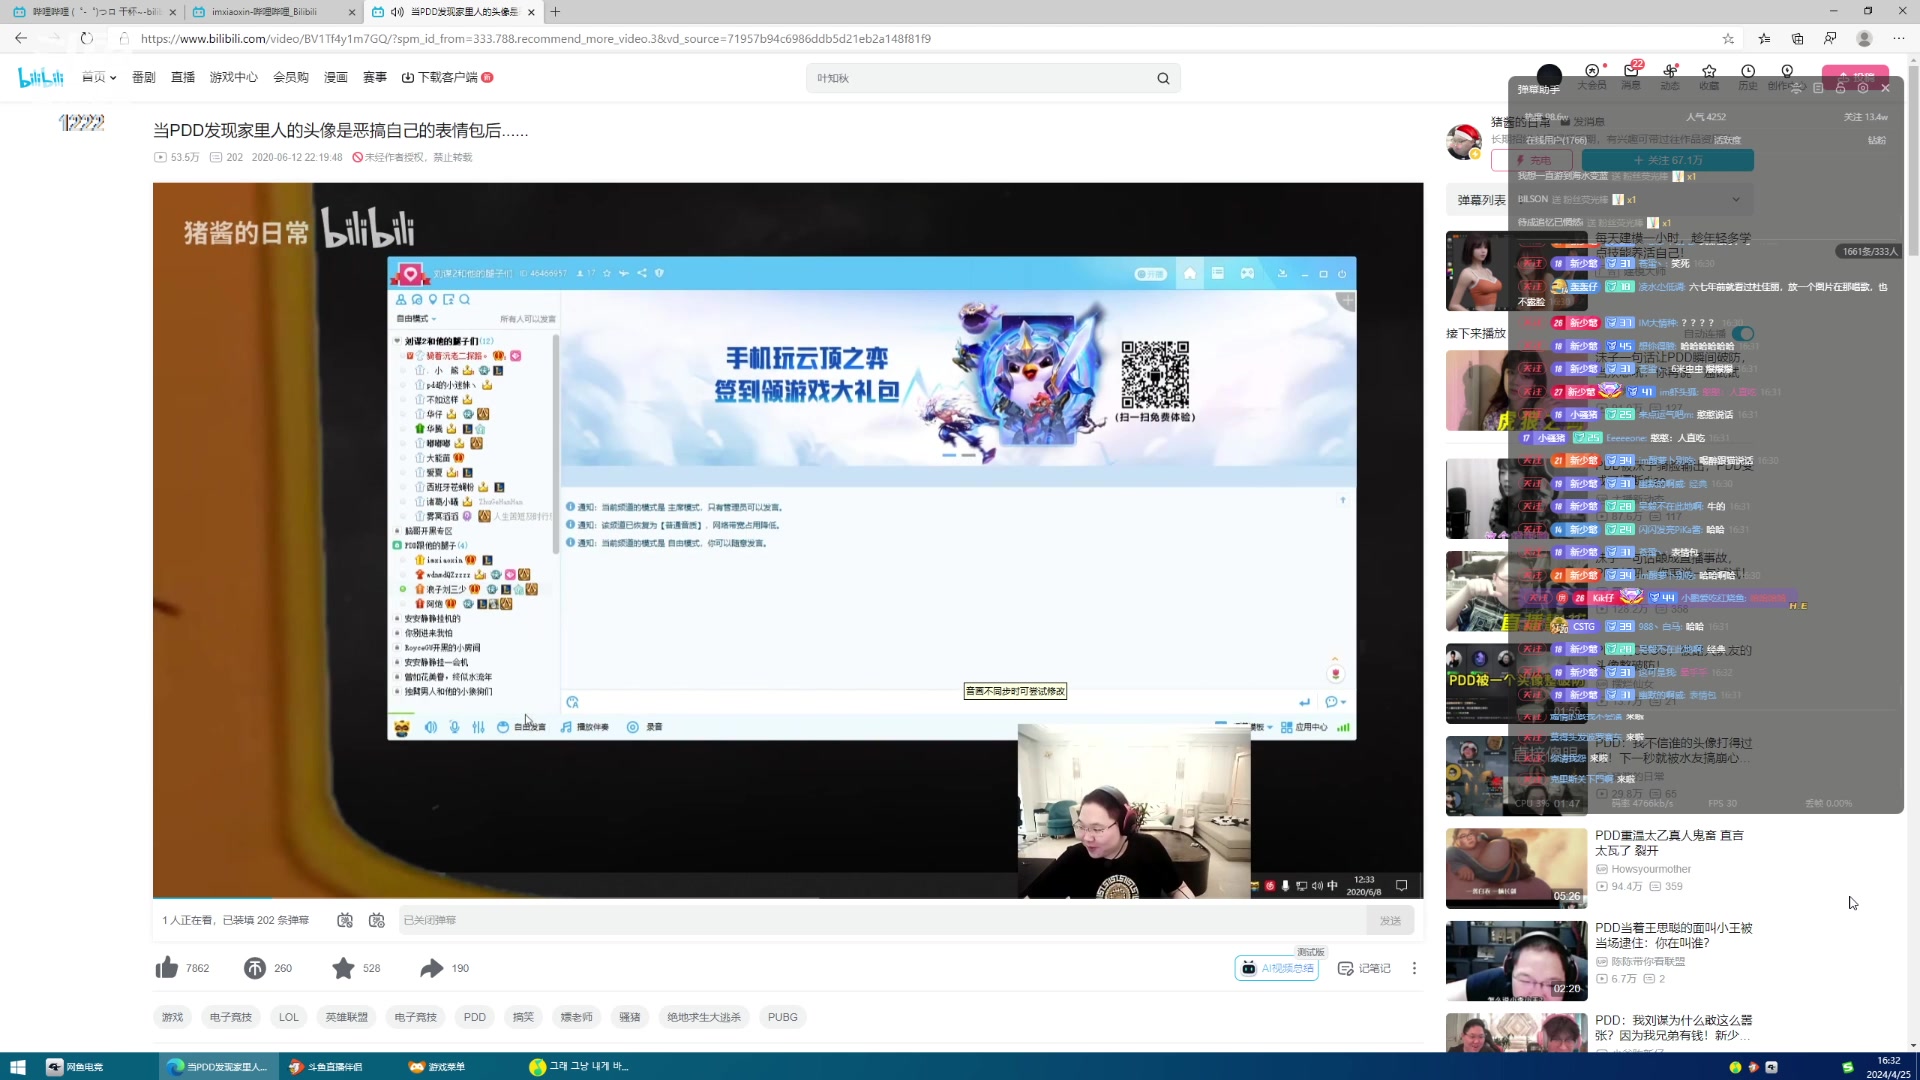Viewport: 1920px width, 1080px height.
Task: Select the 绝地求生大逃杀 tag
Action: tap(704, 1017)
